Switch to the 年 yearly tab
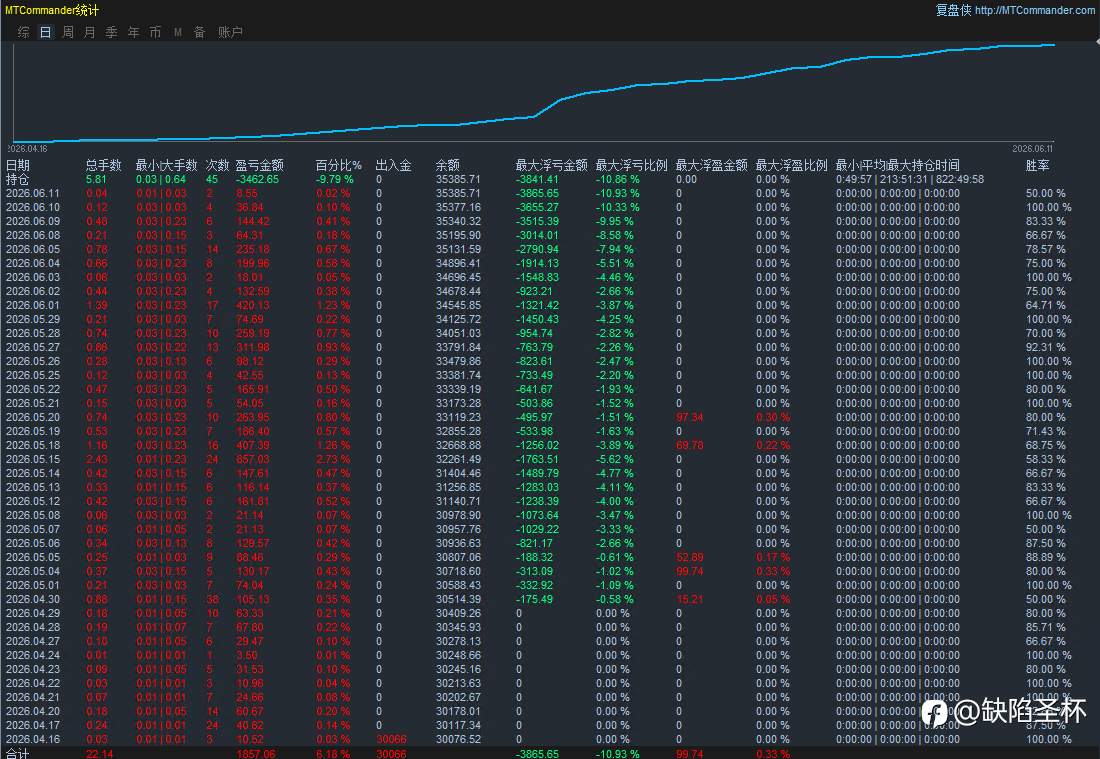 (133, 32)
